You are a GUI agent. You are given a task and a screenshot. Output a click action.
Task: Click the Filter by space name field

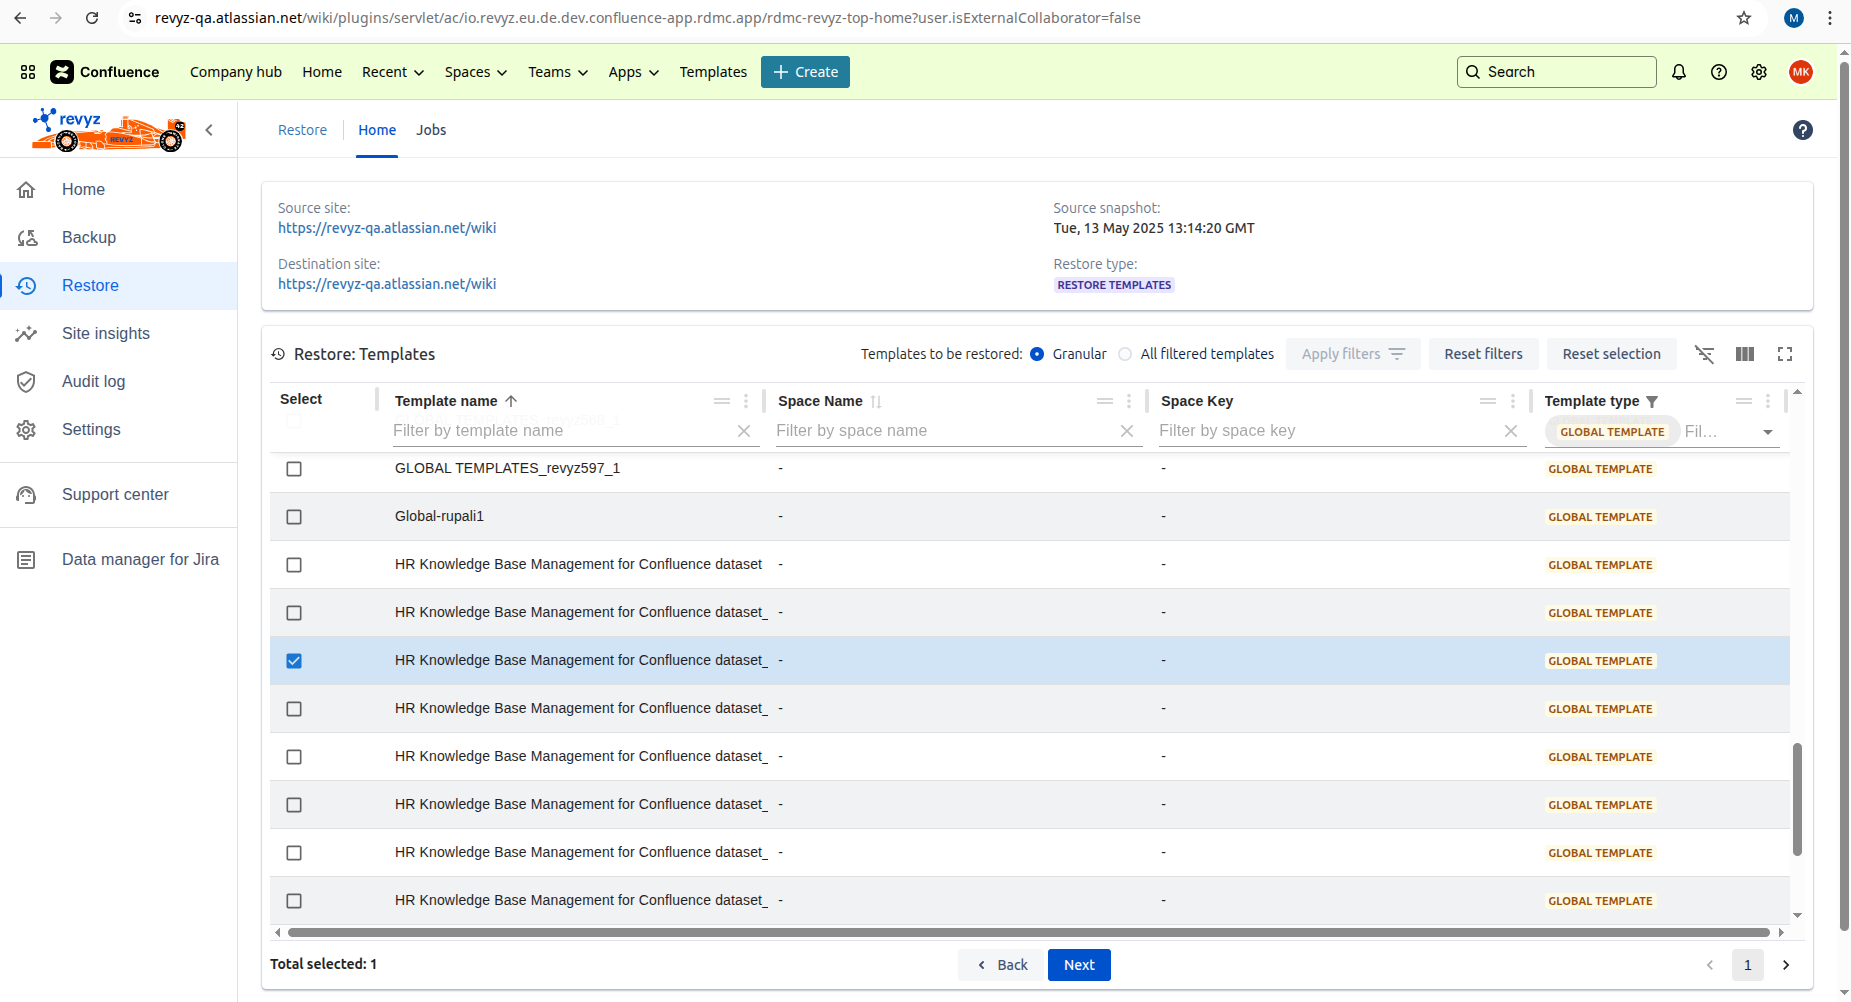943,431
